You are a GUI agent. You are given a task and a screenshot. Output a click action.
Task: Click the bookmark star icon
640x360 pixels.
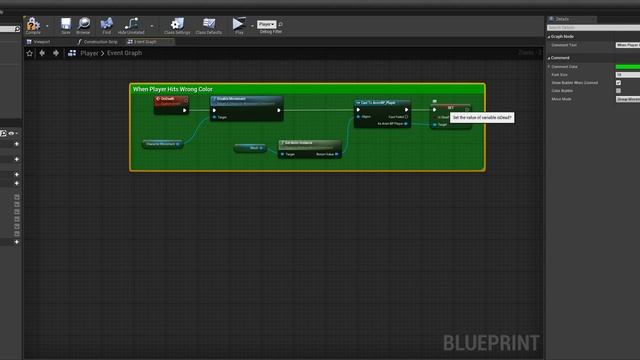coord(29,53)
